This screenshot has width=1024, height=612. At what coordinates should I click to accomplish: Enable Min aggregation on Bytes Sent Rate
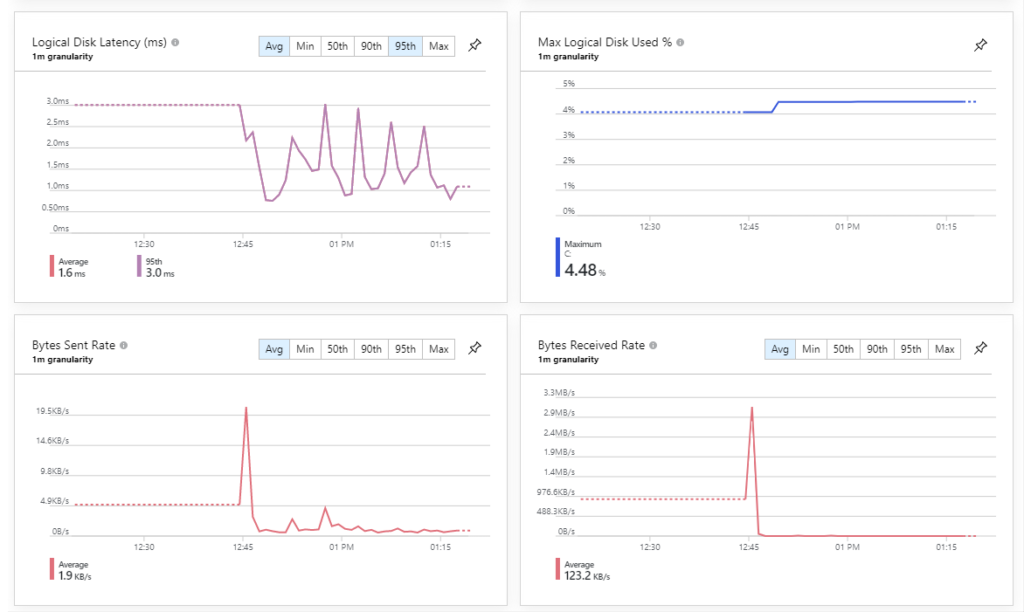(x=305, y=349)
